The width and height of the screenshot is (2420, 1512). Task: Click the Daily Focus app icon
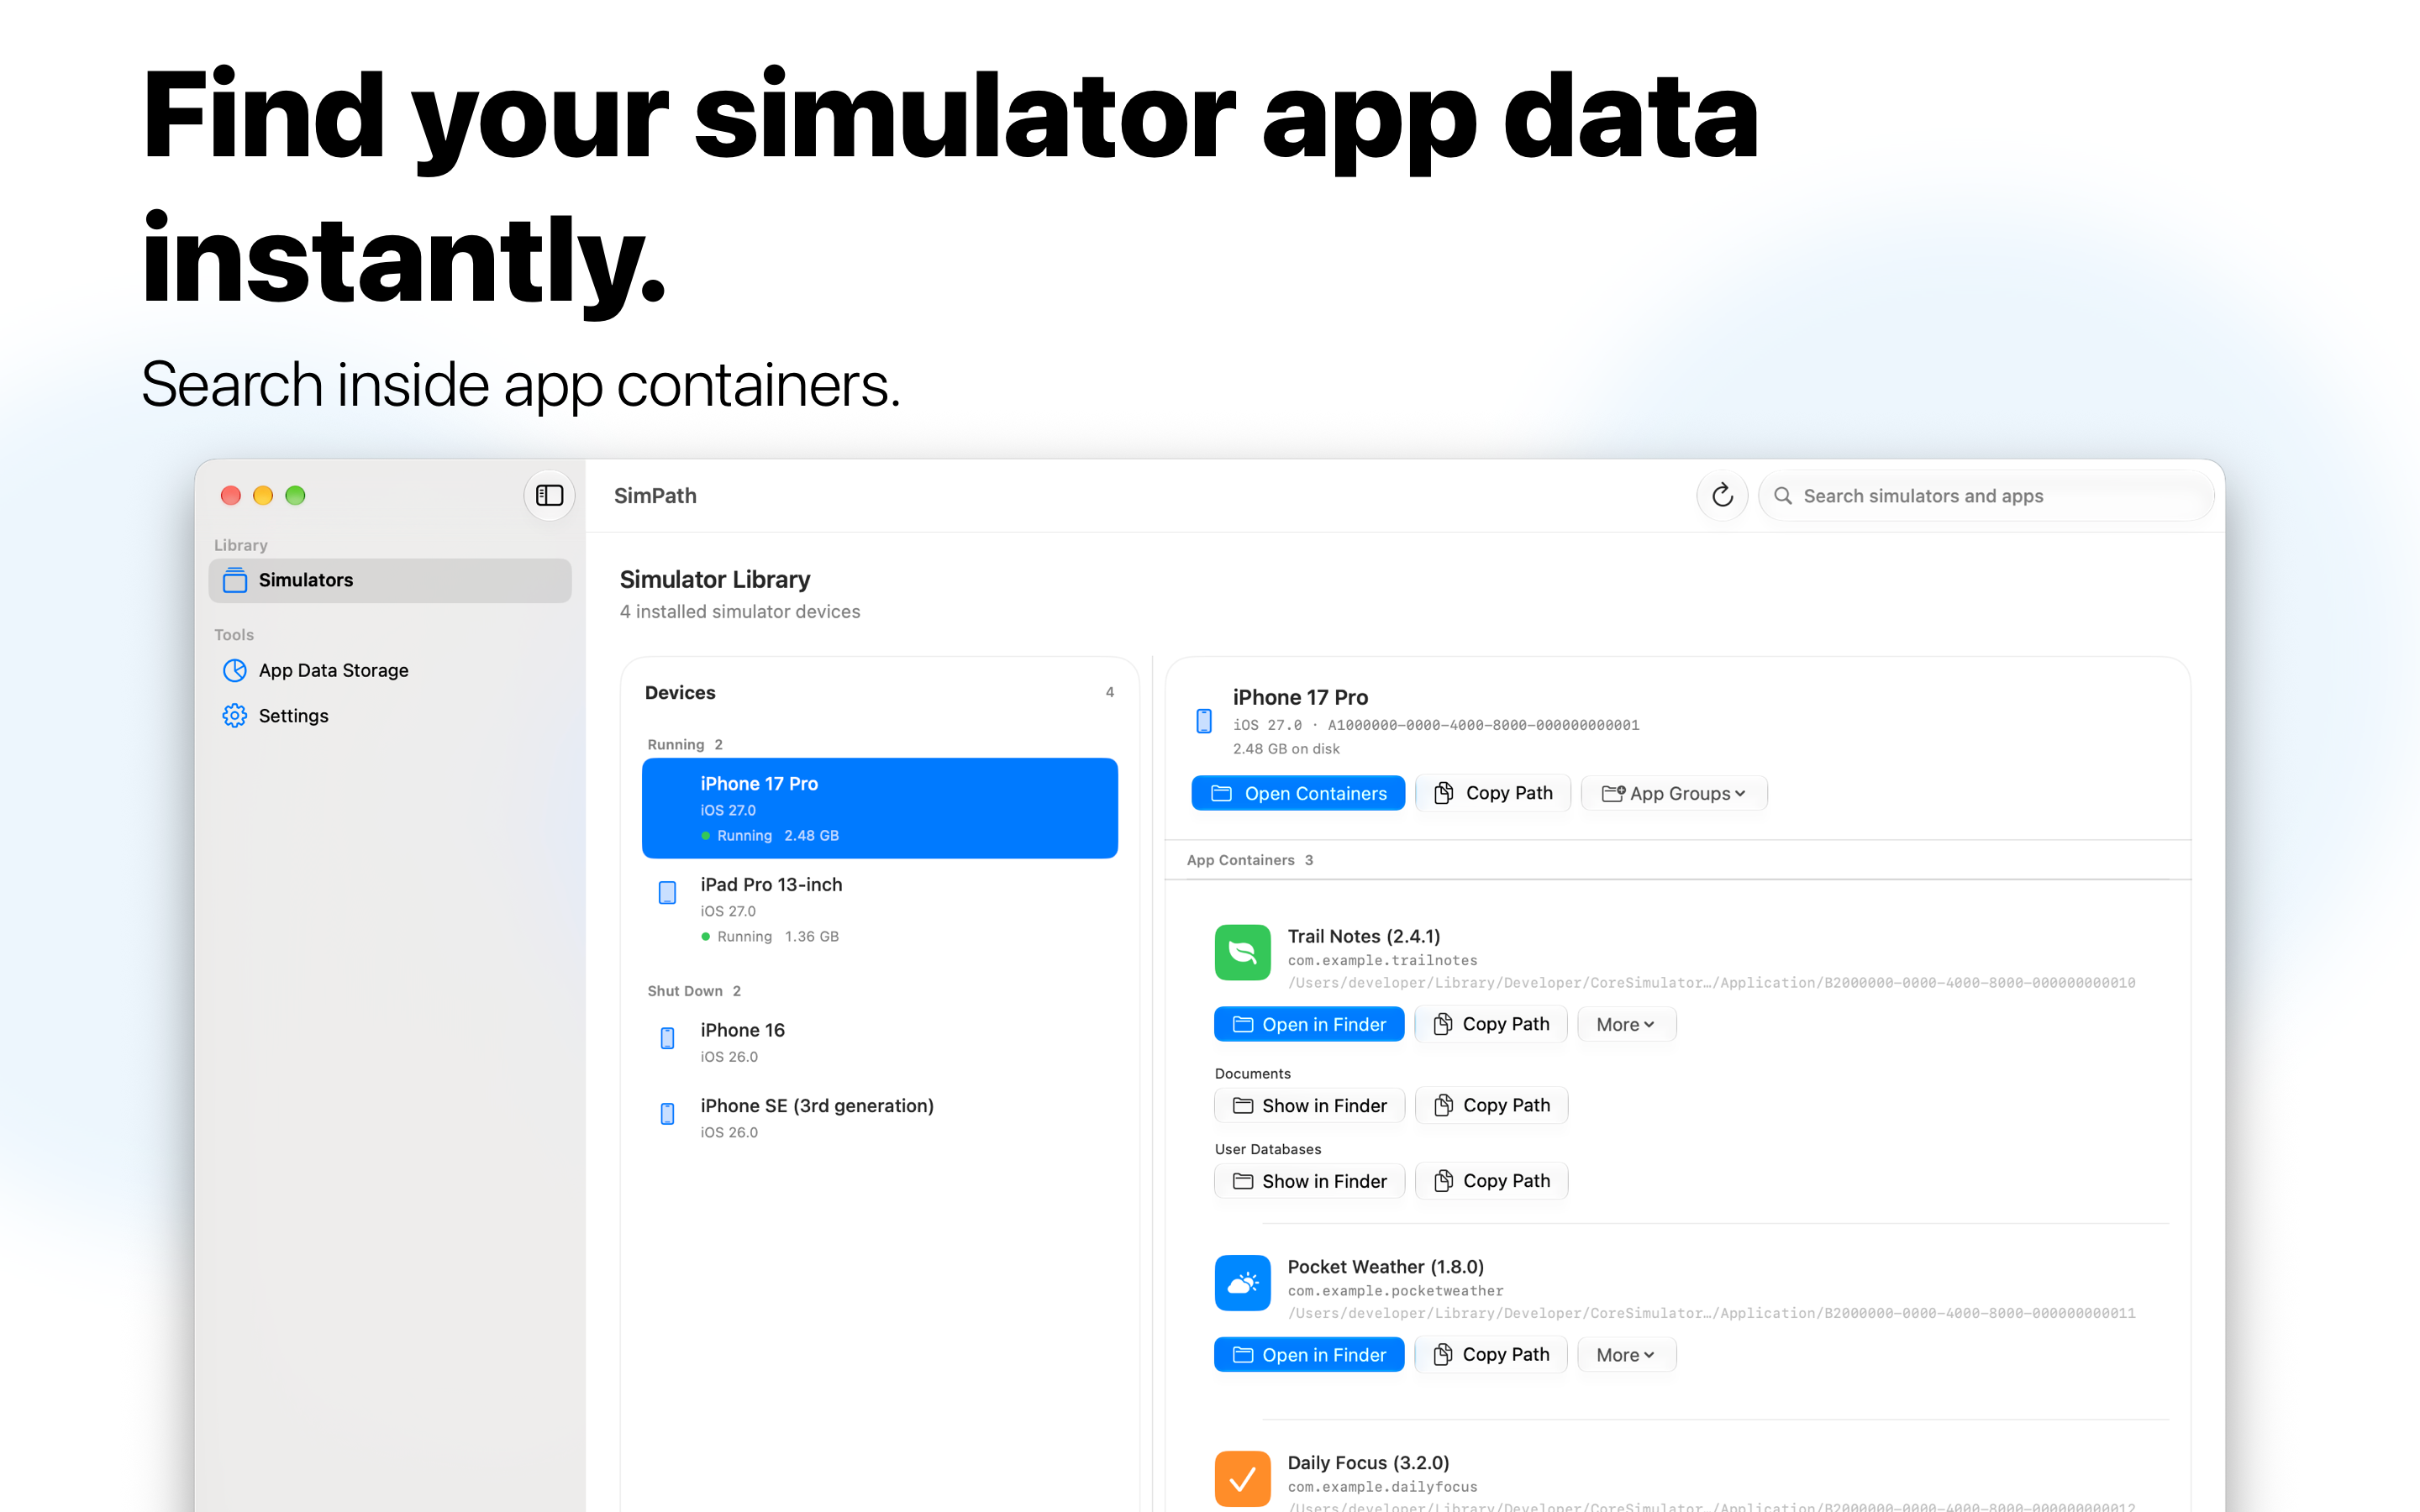(x=1242, y=1478)
